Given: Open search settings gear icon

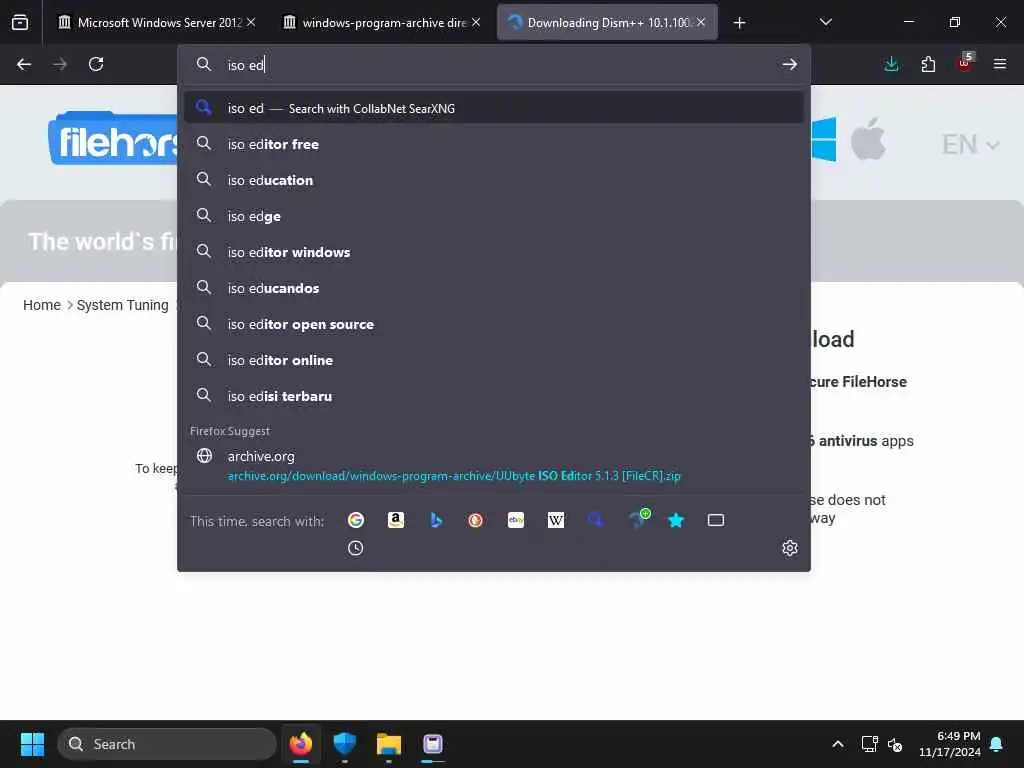Looking at the screenshot, I should point(790,548).
